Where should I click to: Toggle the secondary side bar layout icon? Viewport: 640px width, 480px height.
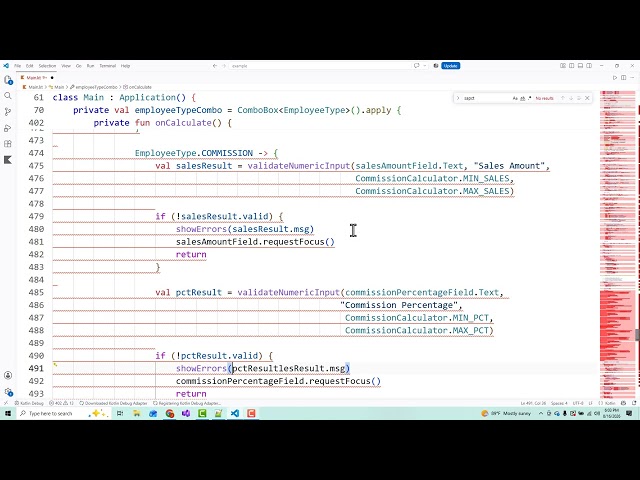(x=589, y=66)
